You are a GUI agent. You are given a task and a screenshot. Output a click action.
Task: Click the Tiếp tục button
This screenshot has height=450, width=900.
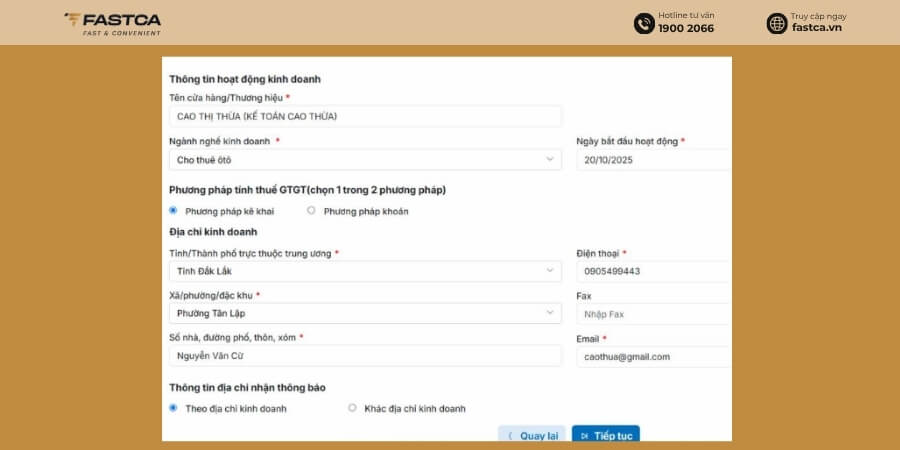point(606,435)
